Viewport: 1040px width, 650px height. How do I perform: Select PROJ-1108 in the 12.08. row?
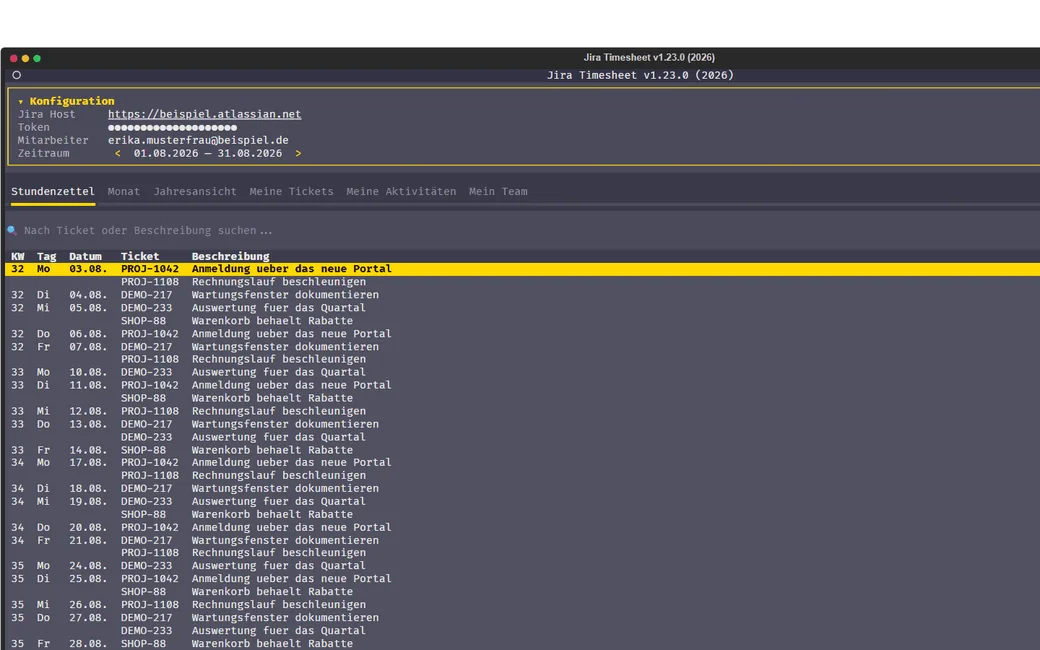point(150,411)
